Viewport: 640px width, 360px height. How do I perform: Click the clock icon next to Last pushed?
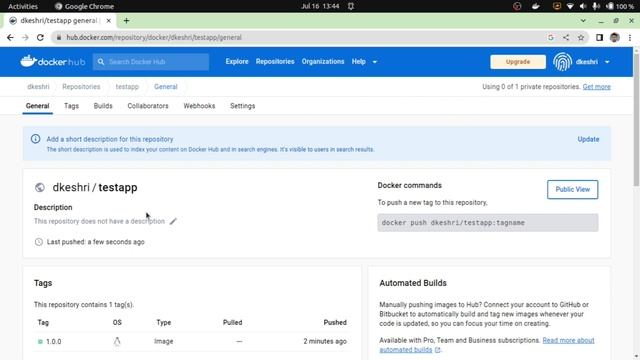(x=39, y=242)
